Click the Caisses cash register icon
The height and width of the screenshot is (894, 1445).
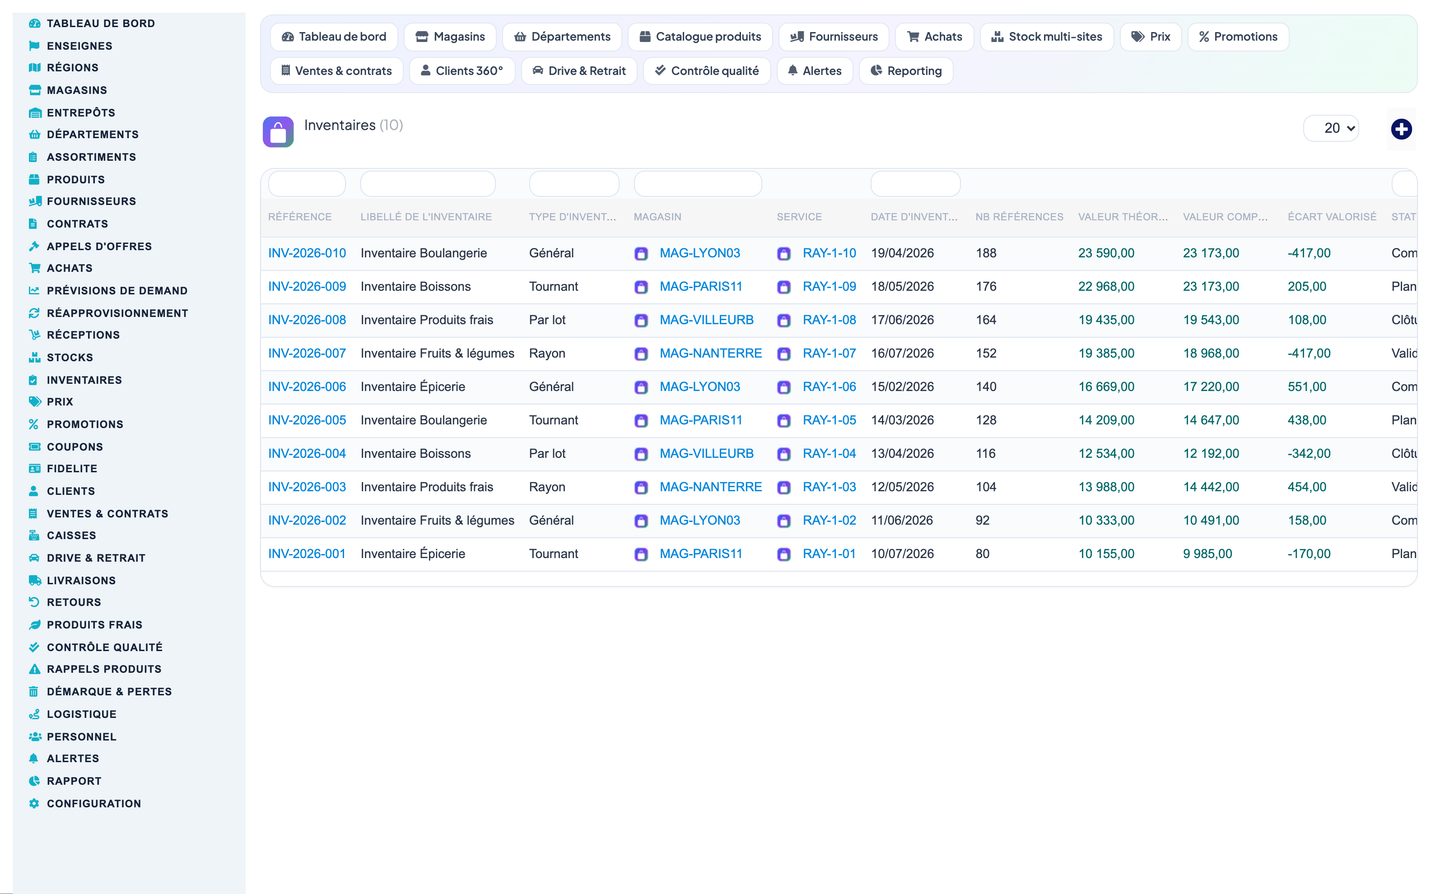coord(35,536)
